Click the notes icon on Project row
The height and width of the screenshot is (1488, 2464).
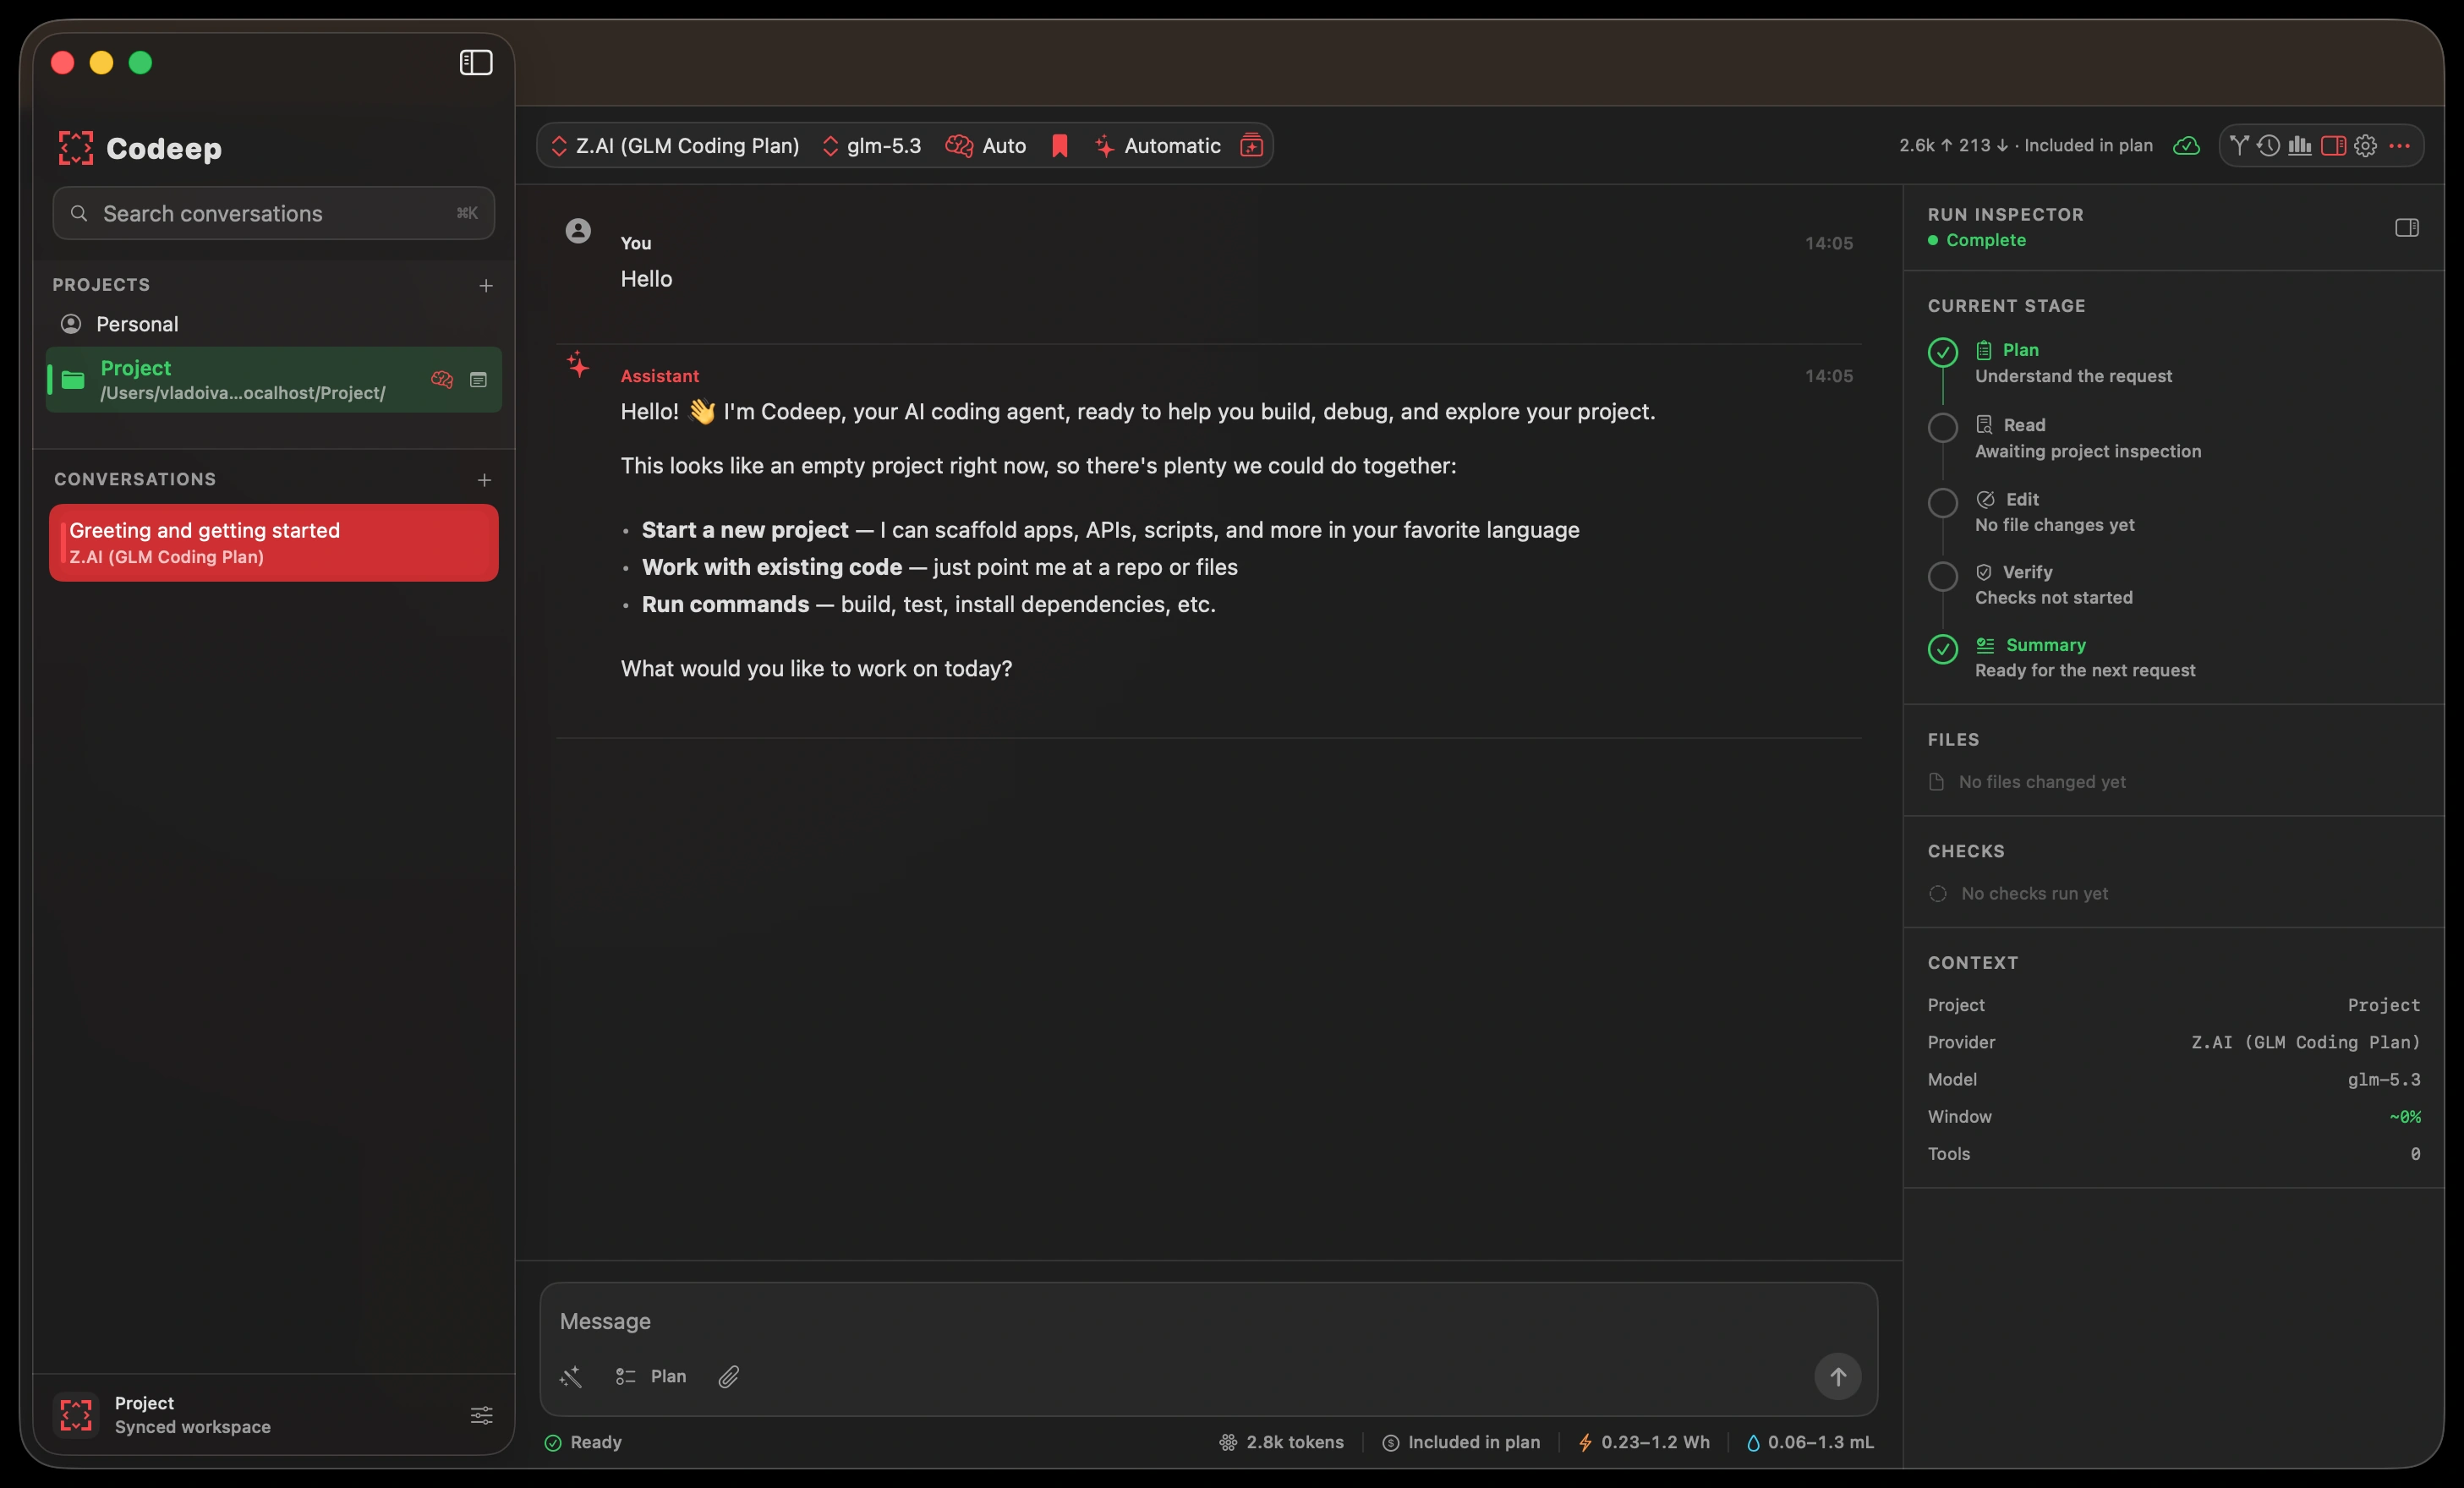click(479, 380)
